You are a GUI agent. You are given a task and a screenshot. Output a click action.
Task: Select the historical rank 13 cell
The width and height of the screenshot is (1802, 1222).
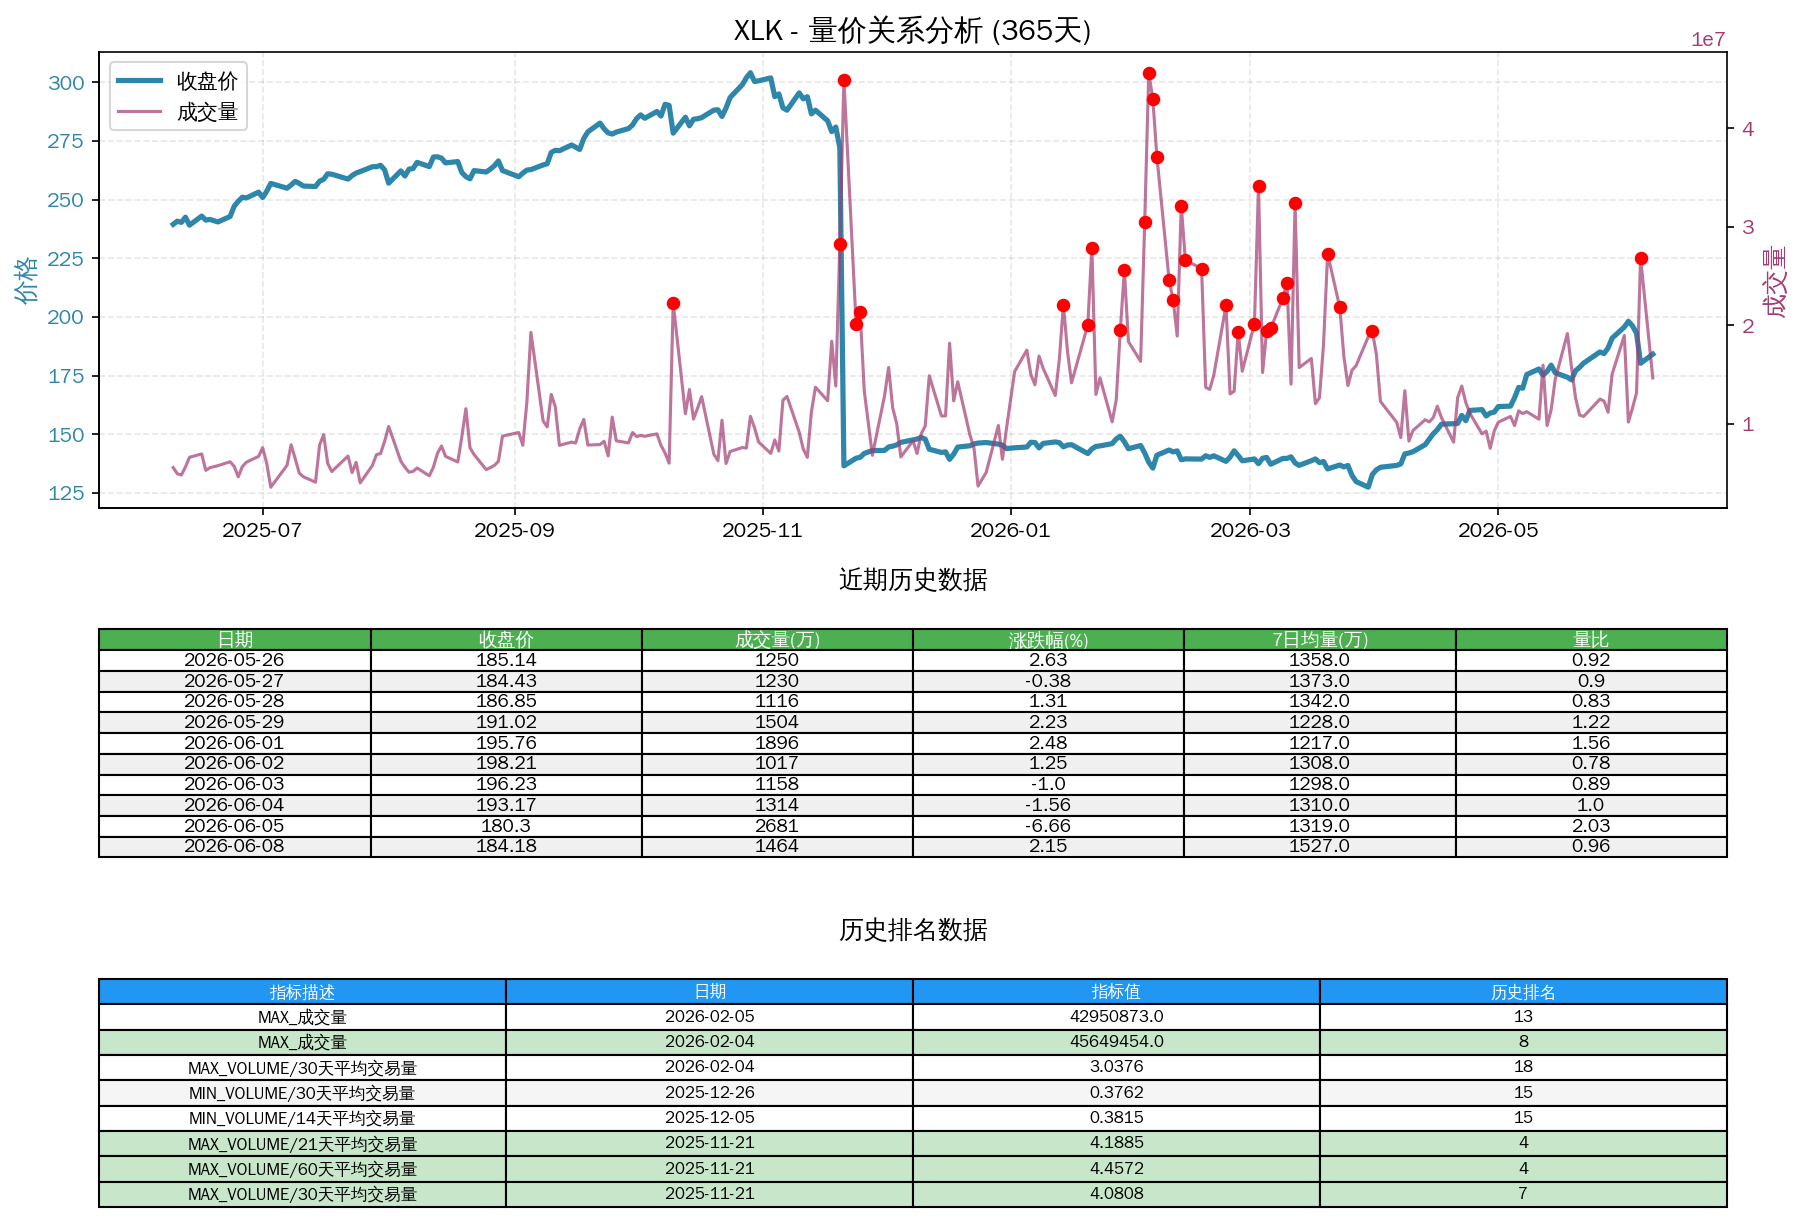pos(1523,1017)
